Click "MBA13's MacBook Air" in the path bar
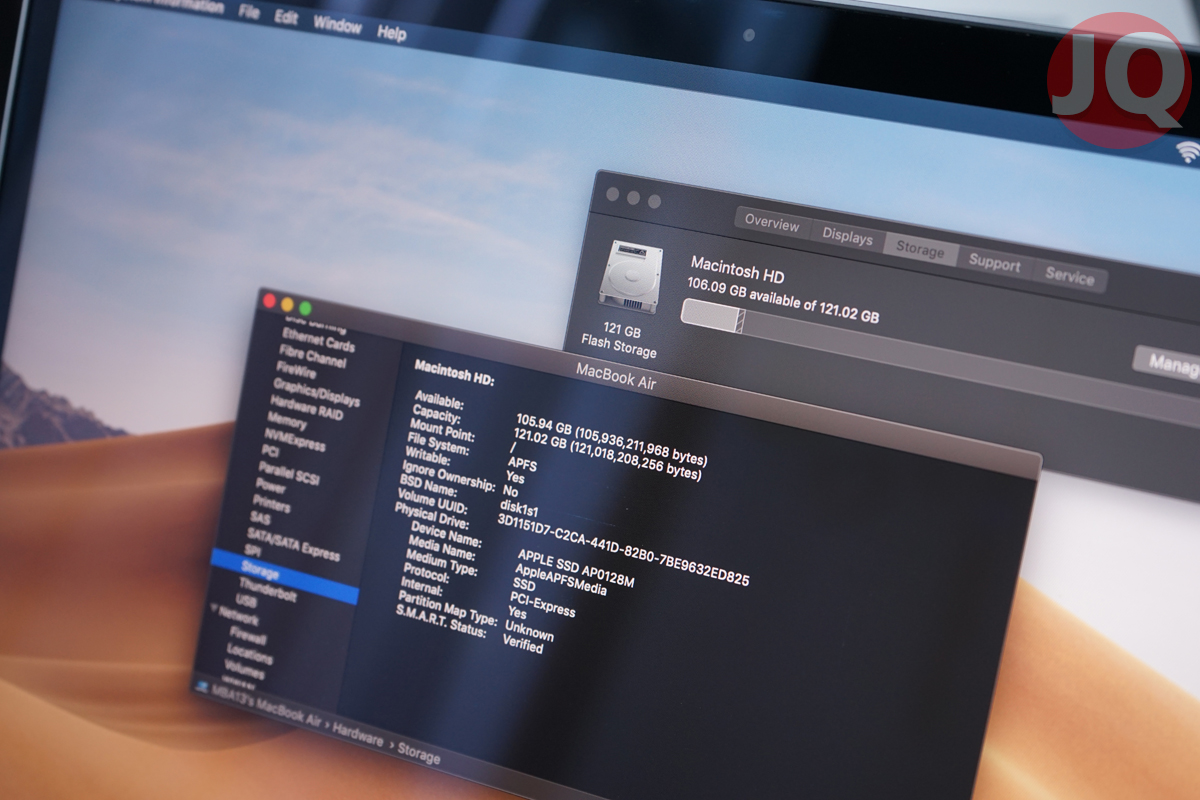Viewport: 1200px width, 800px height. pos(265,705)
